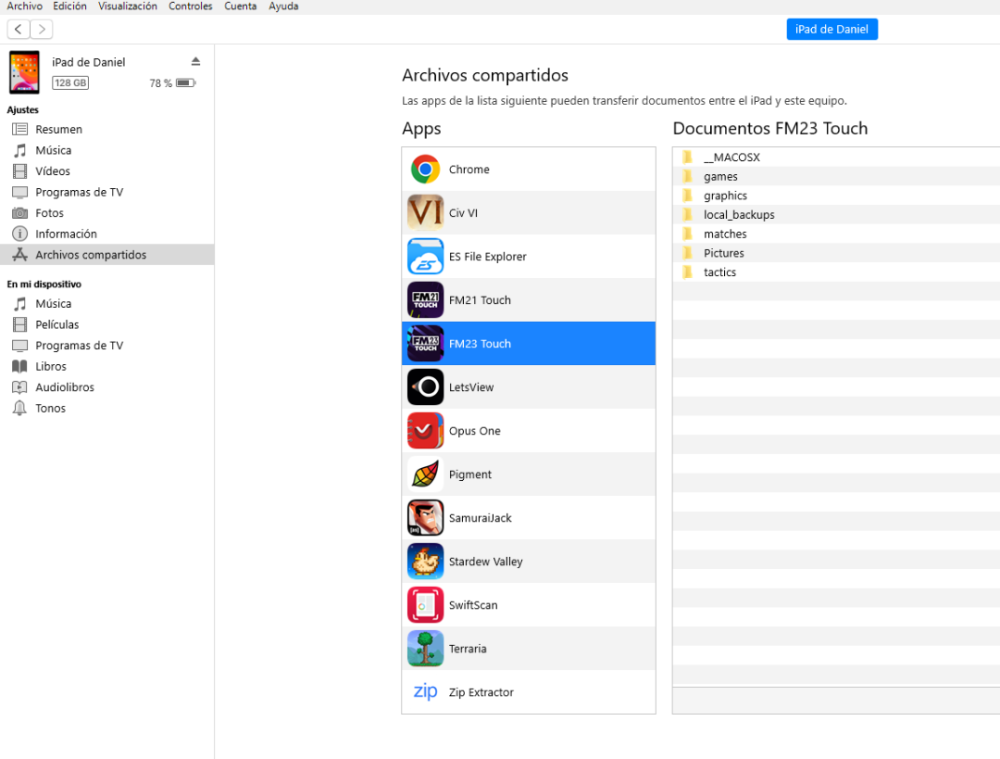1000x759 pixels.
Task: Choose the SwiftScan app icon
Action: (x=425, y=605)
